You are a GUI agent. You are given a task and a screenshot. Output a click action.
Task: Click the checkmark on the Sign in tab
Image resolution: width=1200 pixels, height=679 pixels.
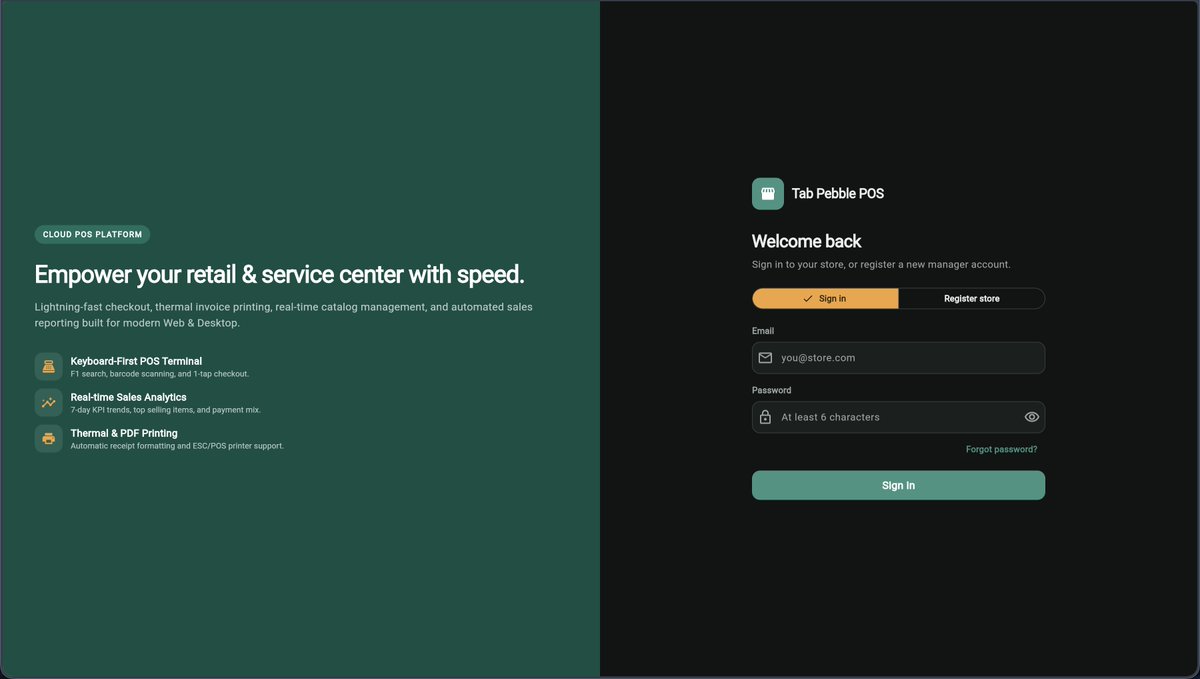tap(808, 299)
